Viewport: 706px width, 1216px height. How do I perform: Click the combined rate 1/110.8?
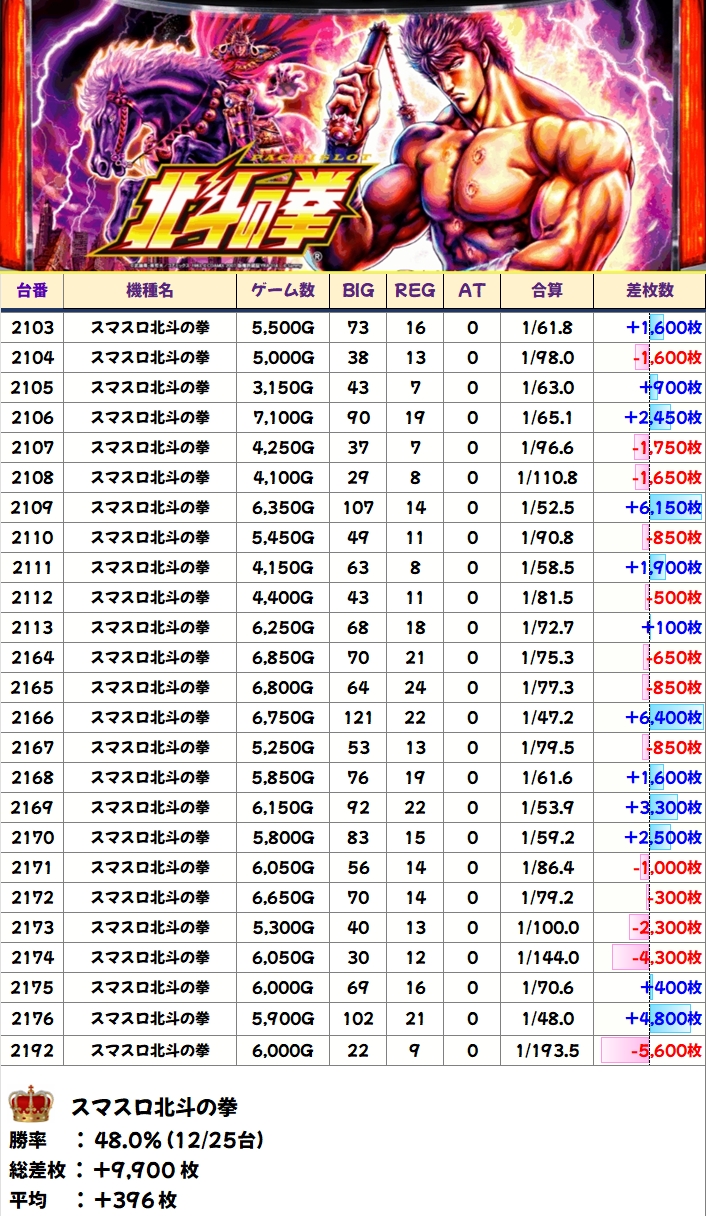click(x=547, y=477)
